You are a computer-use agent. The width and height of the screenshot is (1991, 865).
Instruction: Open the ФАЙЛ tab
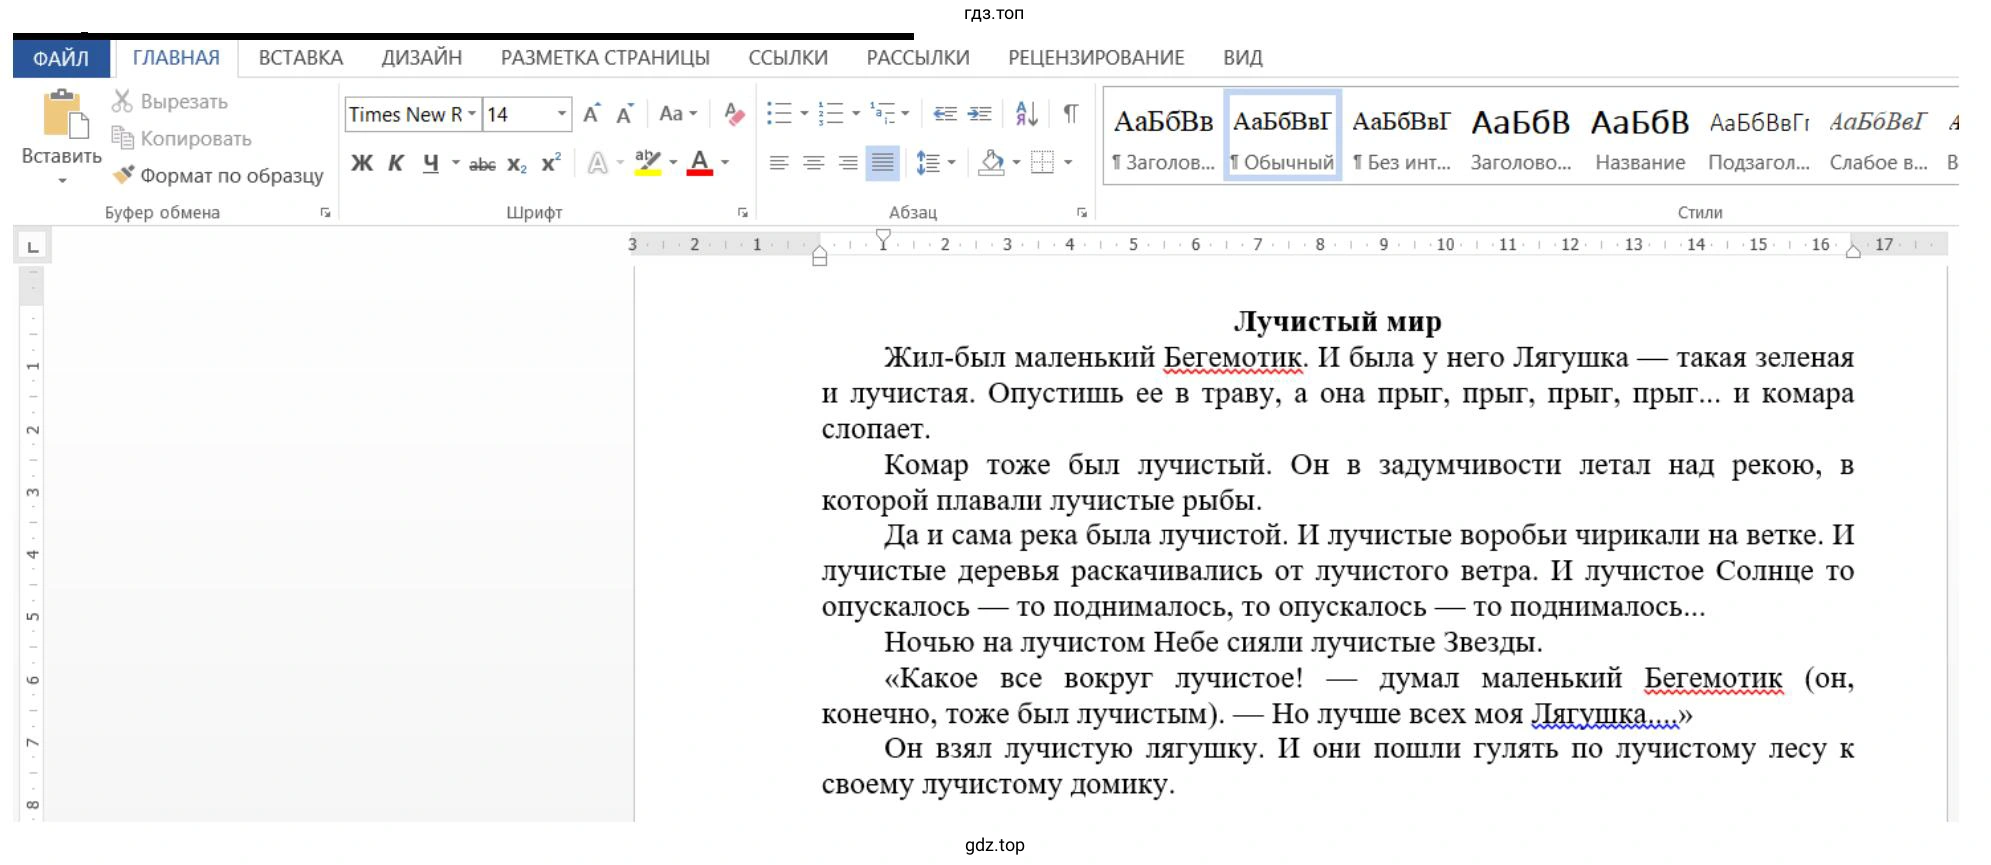coord(61,58)
